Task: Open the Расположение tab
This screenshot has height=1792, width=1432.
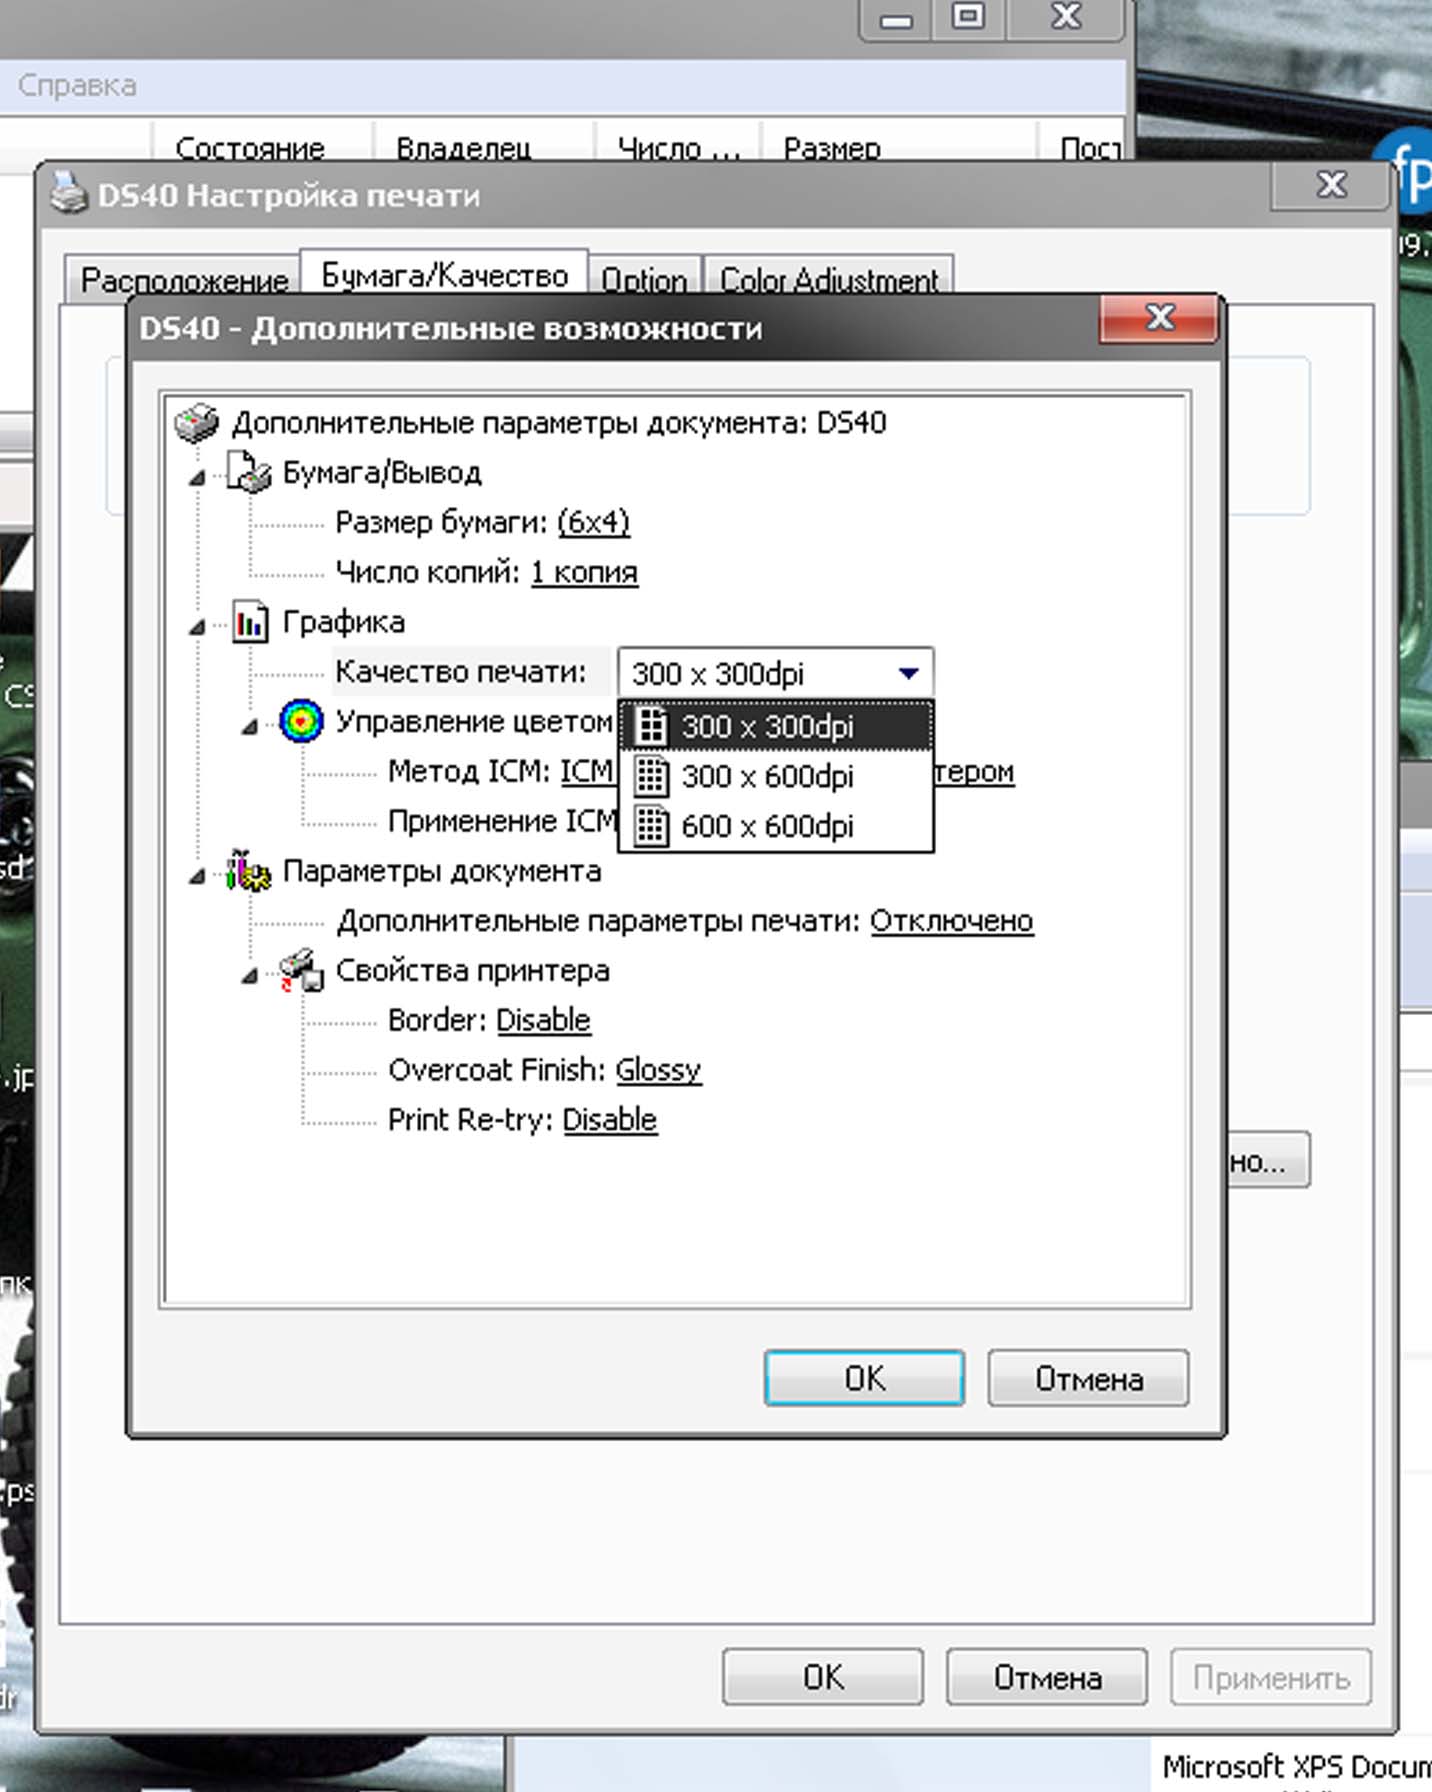Action: [184, 280]
